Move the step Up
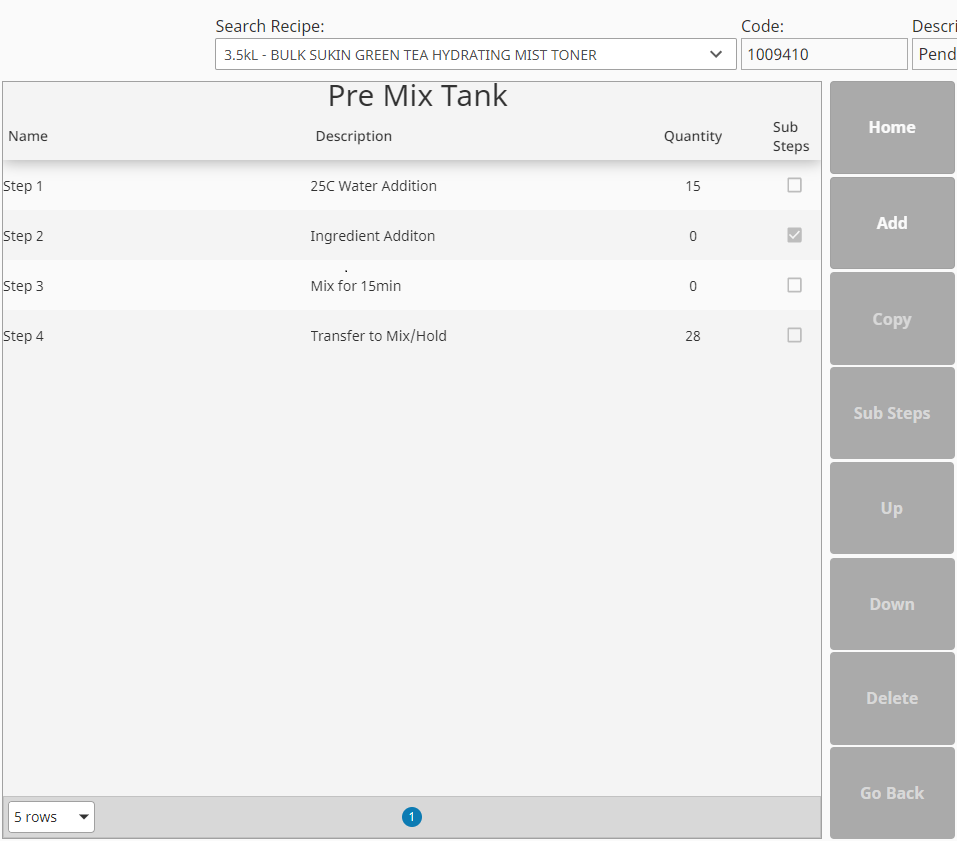957x841 pixels. (x=892, y=508)
